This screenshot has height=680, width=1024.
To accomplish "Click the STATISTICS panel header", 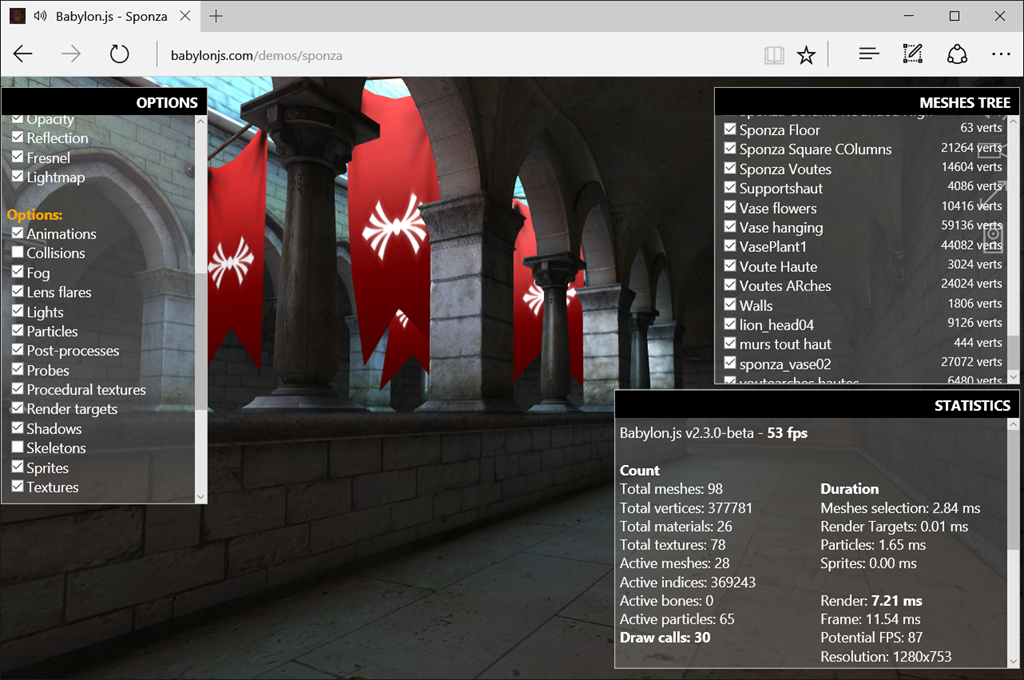I will click(x=817, y=405).
